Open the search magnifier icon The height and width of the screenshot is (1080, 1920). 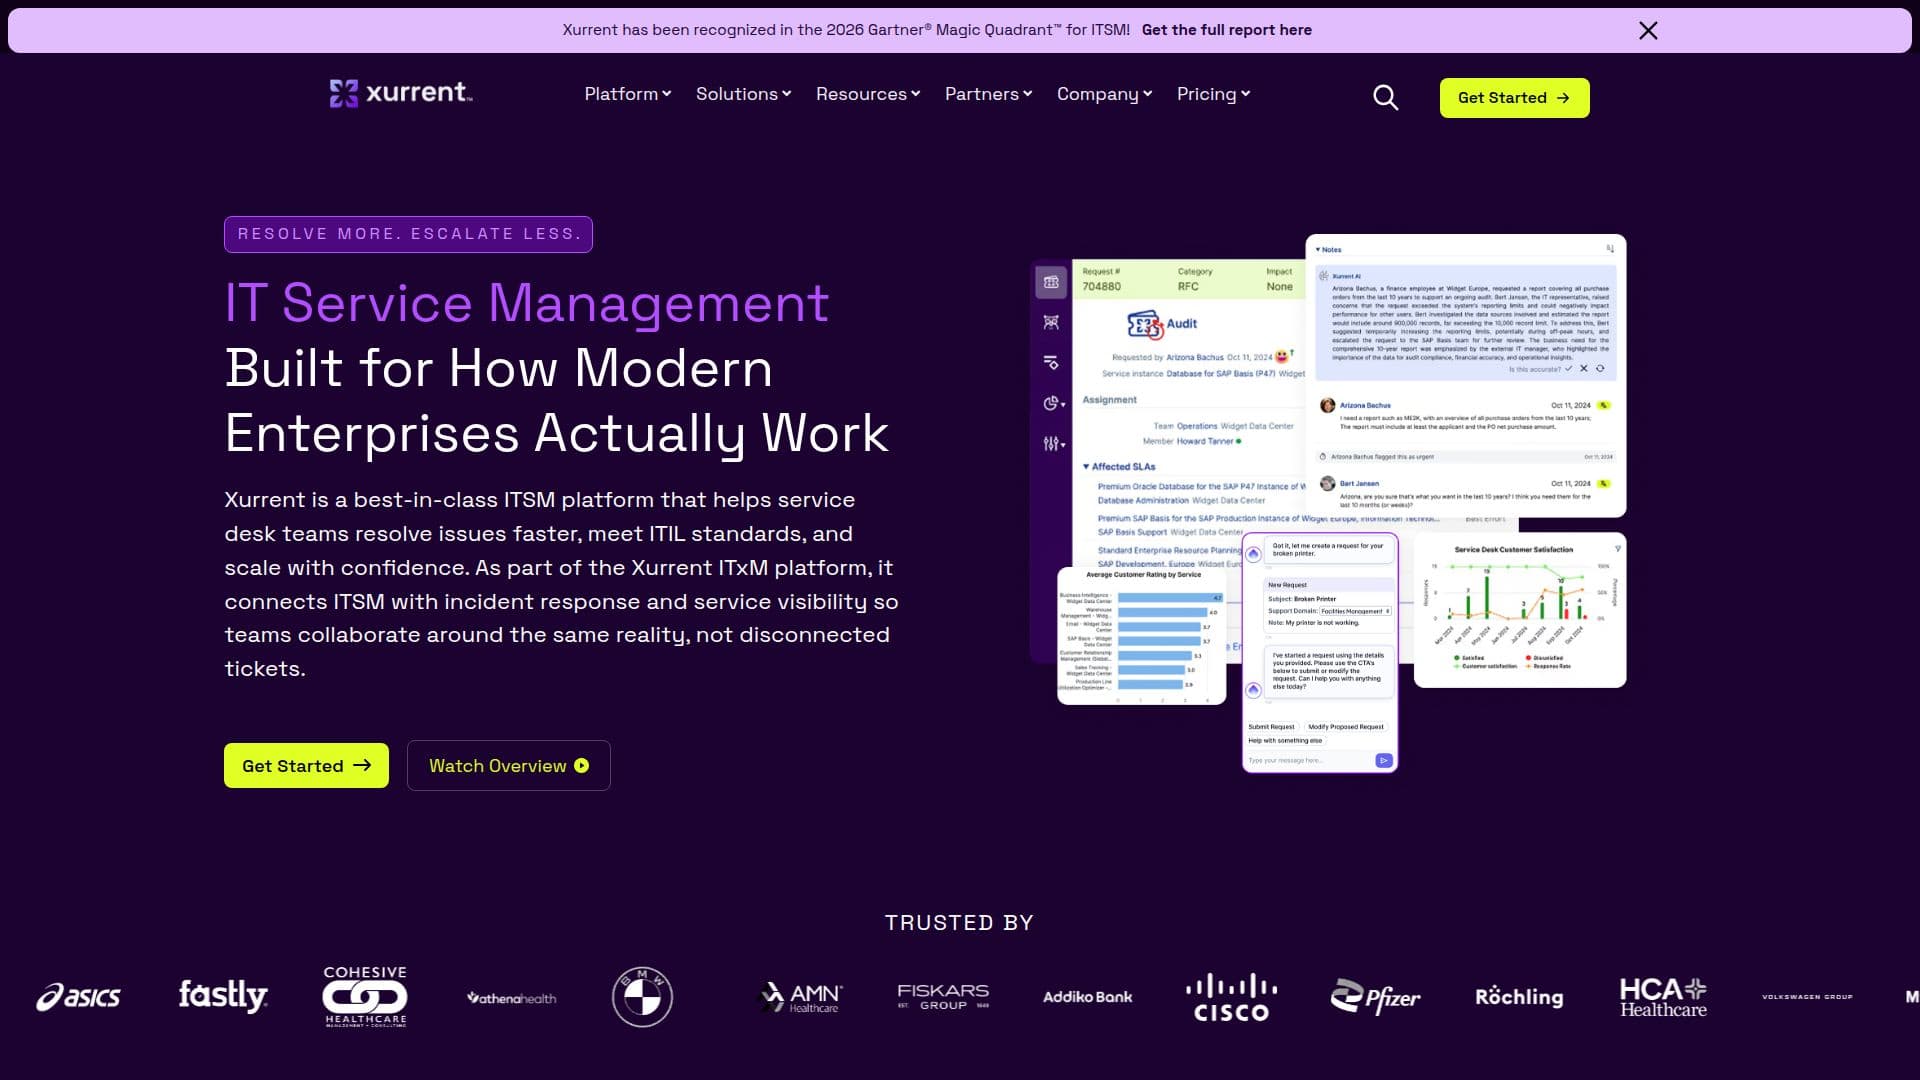1385,97
